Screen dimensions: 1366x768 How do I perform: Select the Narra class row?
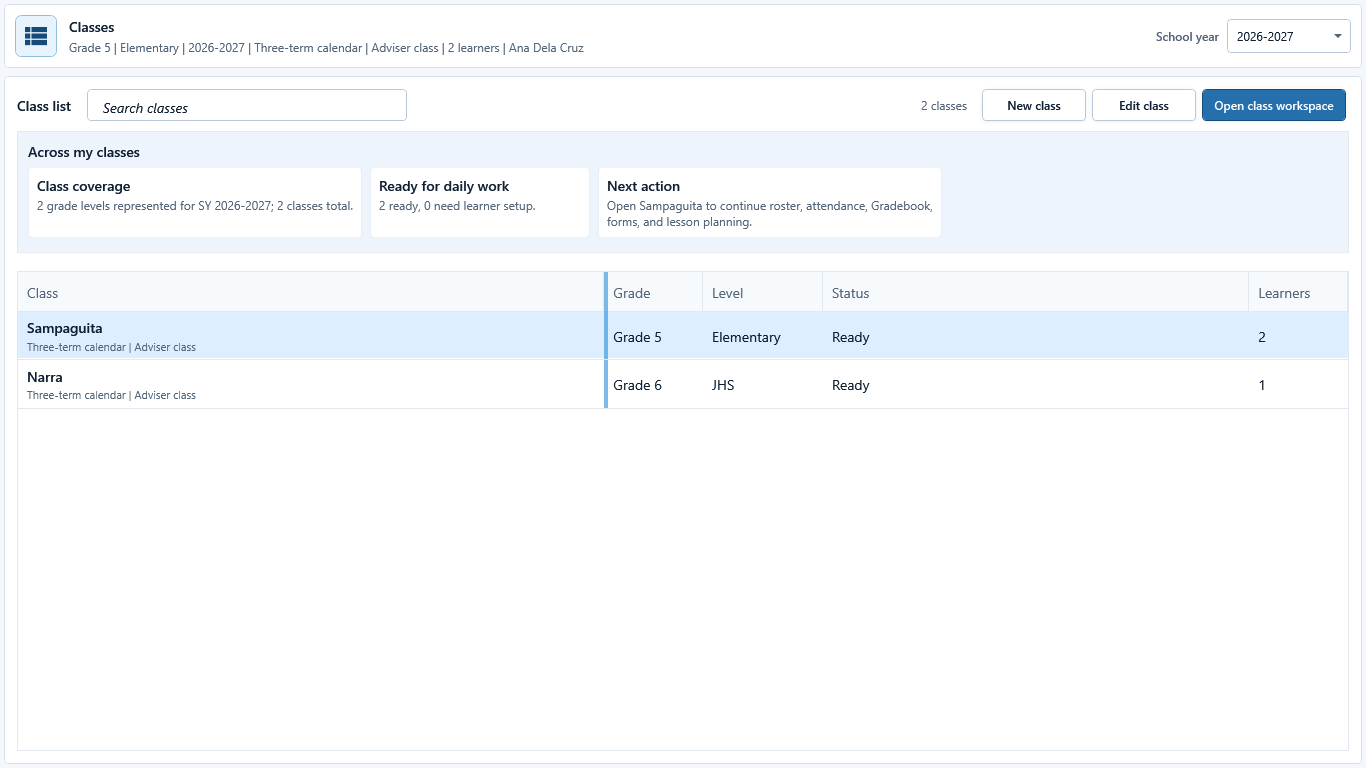[x=683, y=385]
